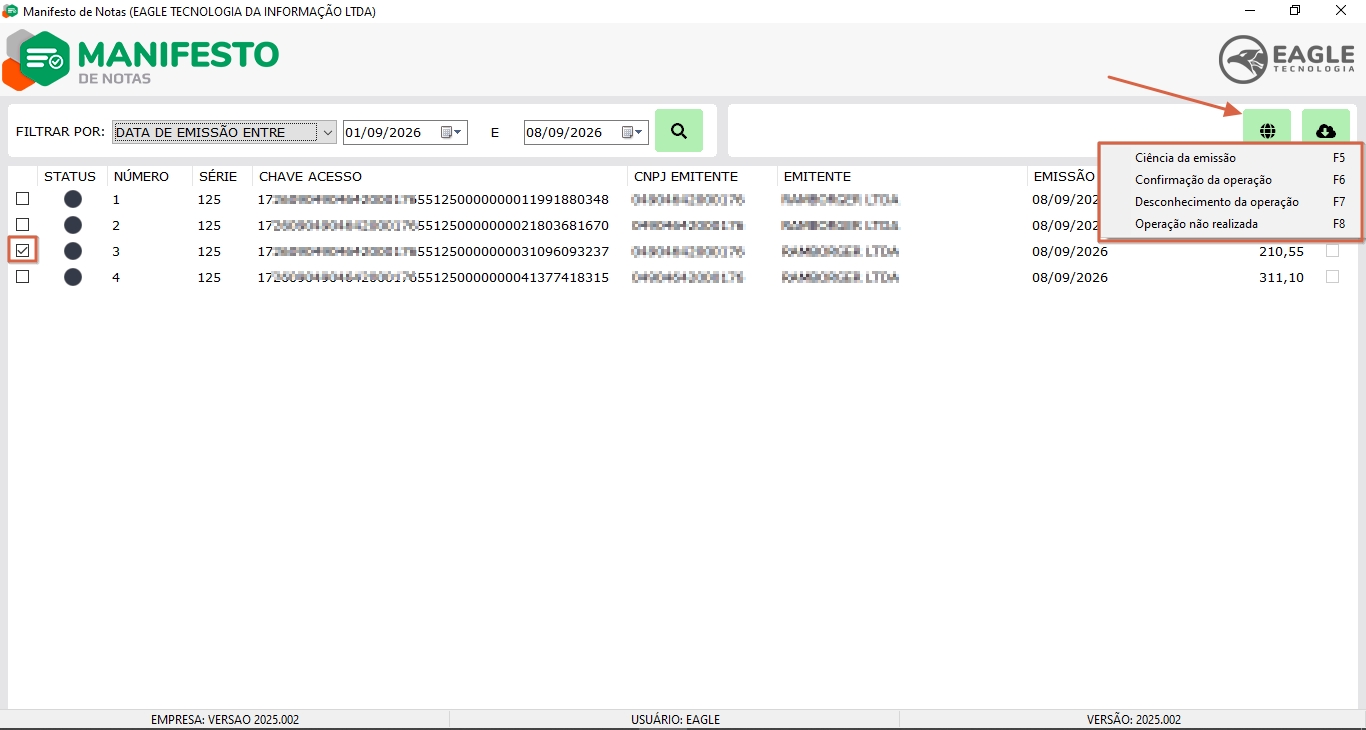Click the magnifier search button
The width and height of the screenshot is (1366, 730).
(679, 131)
